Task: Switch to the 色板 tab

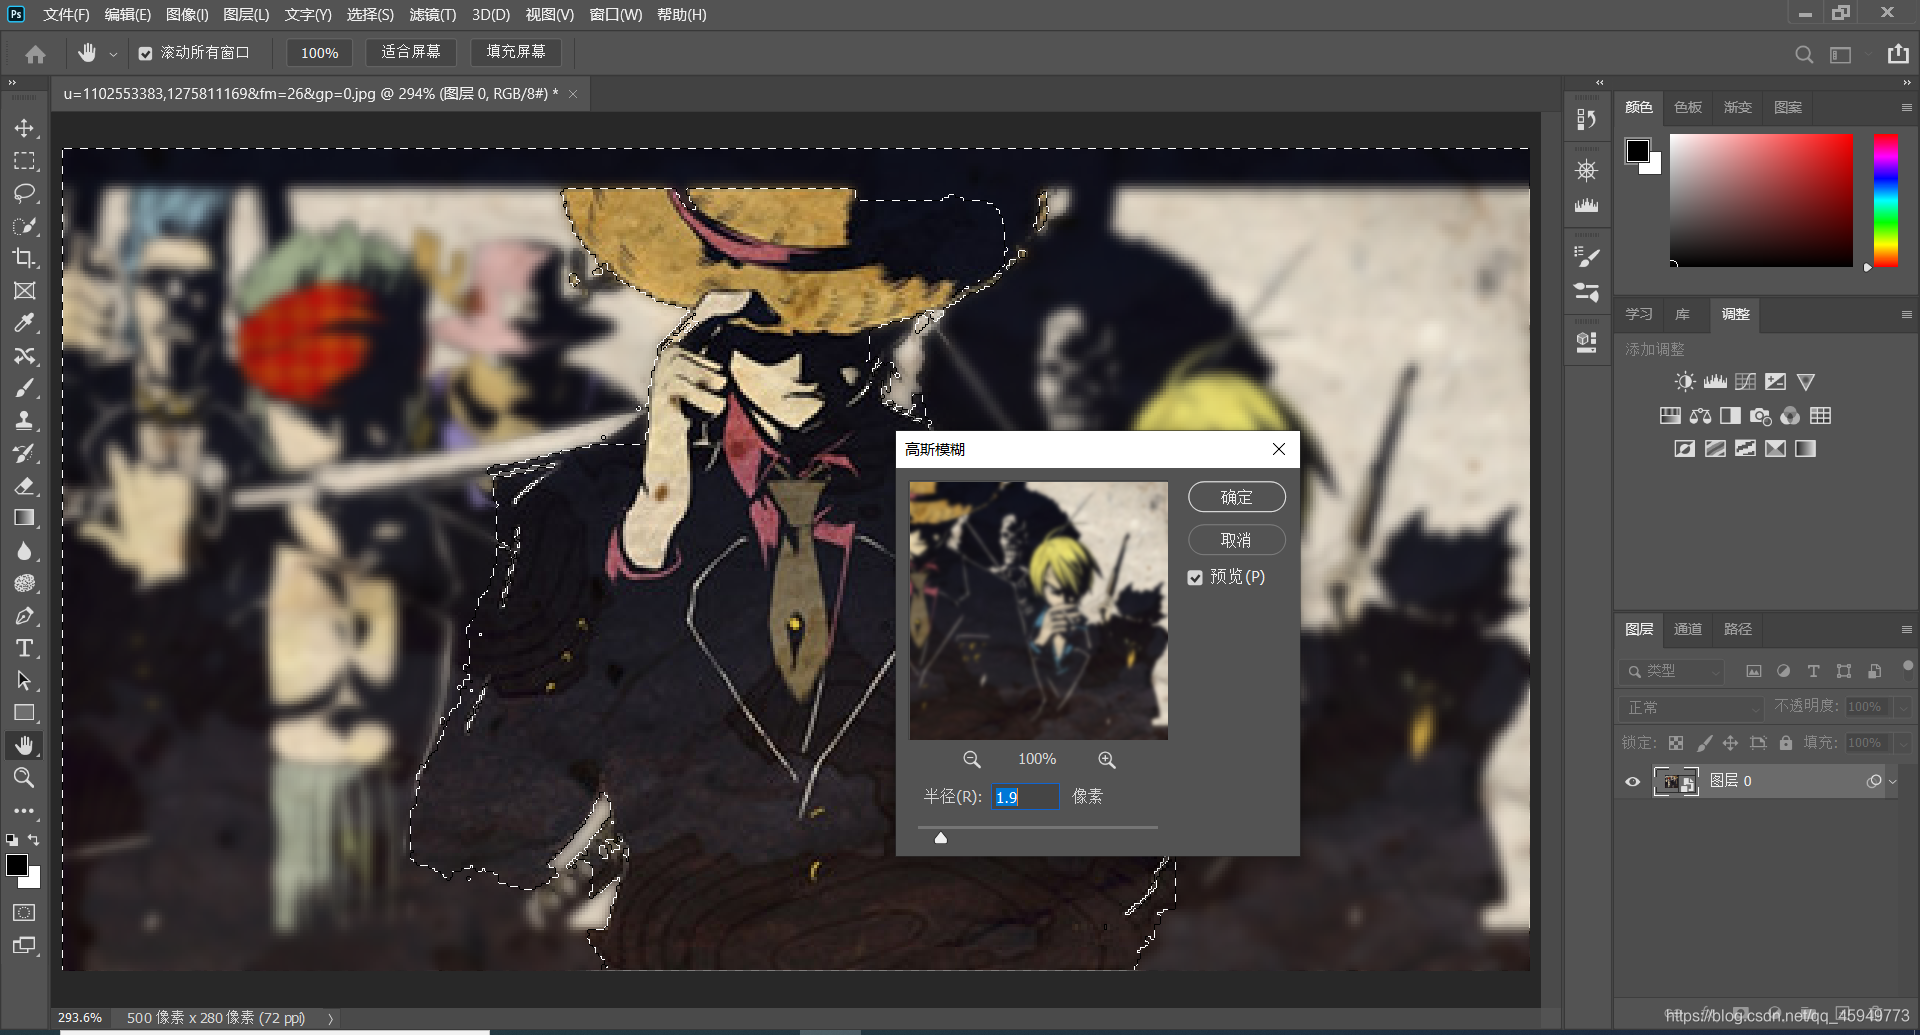Action: click(1688, 107)
